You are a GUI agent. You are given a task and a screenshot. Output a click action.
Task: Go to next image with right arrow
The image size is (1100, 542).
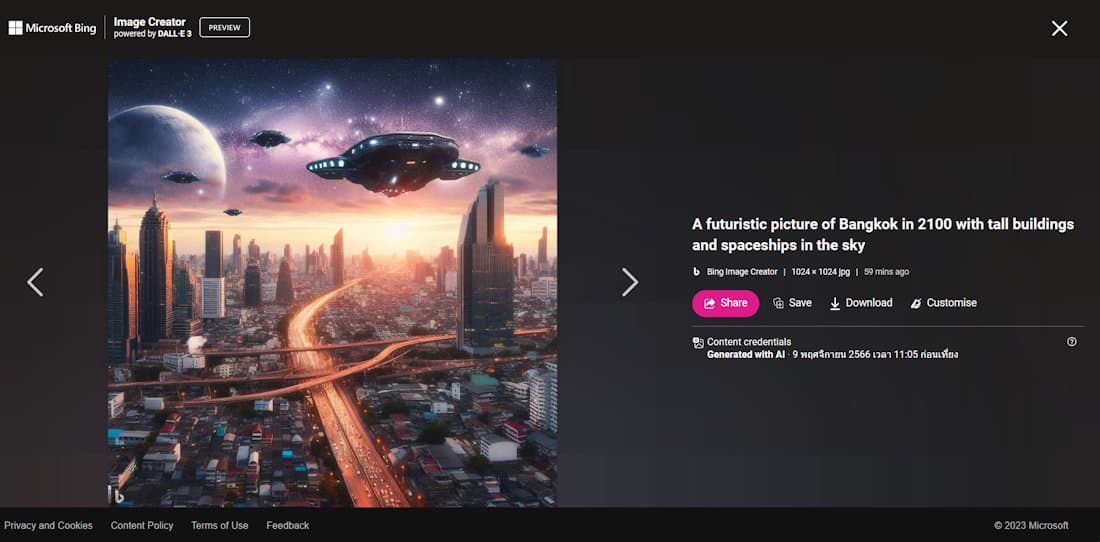click(x=629, y=282)
